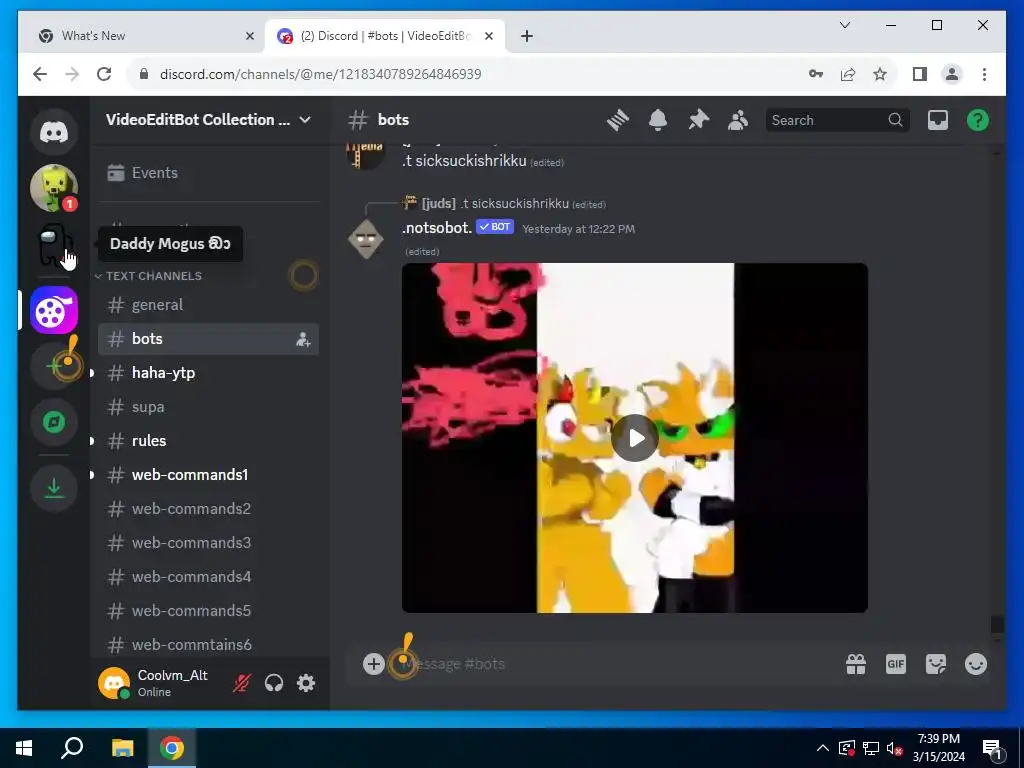Open Explore Discoverable Servers compass icon
Viewport: 1024px width, 768px height.
point(54,422)
